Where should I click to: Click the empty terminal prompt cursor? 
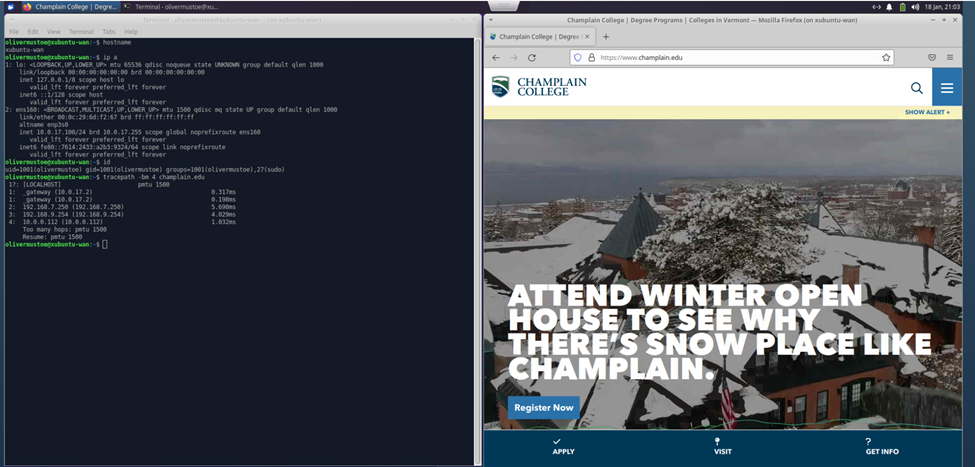(x=105, y=244)
